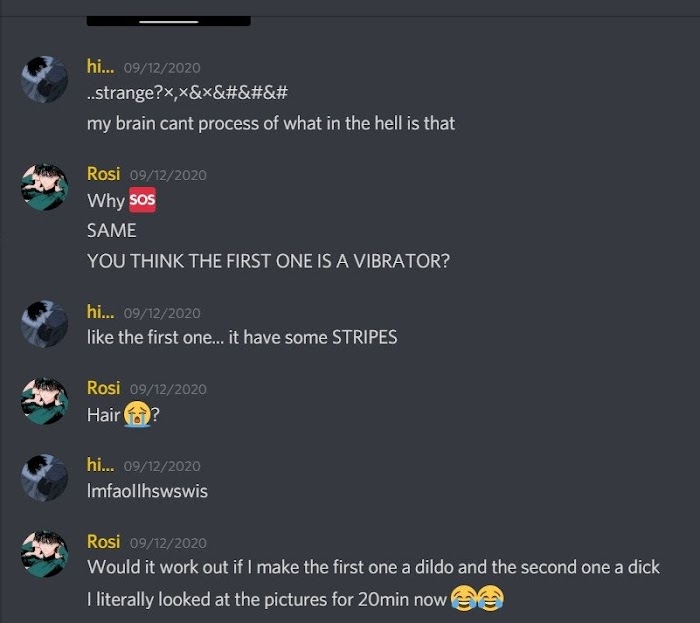Select the "SAME" message line

[111, 230]
